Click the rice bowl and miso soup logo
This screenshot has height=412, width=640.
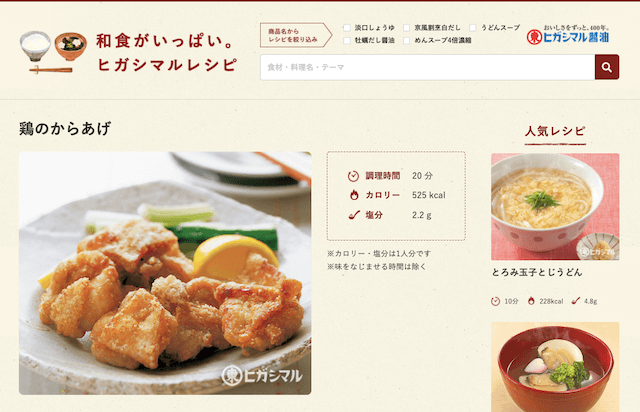pos(53,52)
